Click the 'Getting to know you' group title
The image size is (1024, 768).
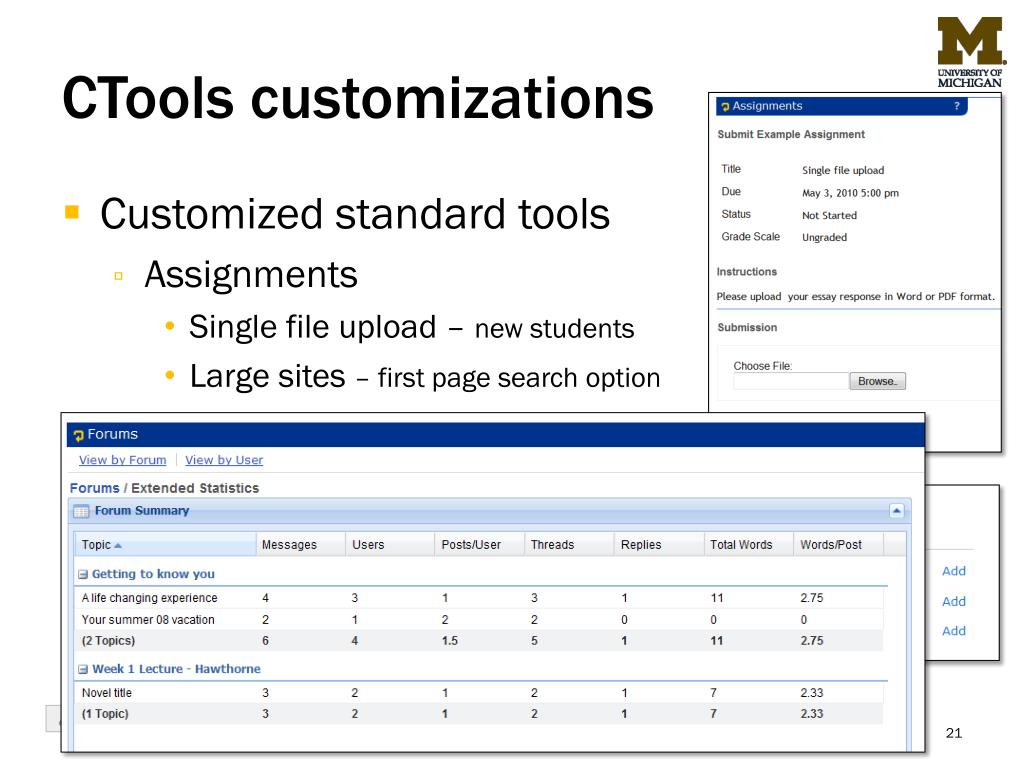tap(153, 575)
